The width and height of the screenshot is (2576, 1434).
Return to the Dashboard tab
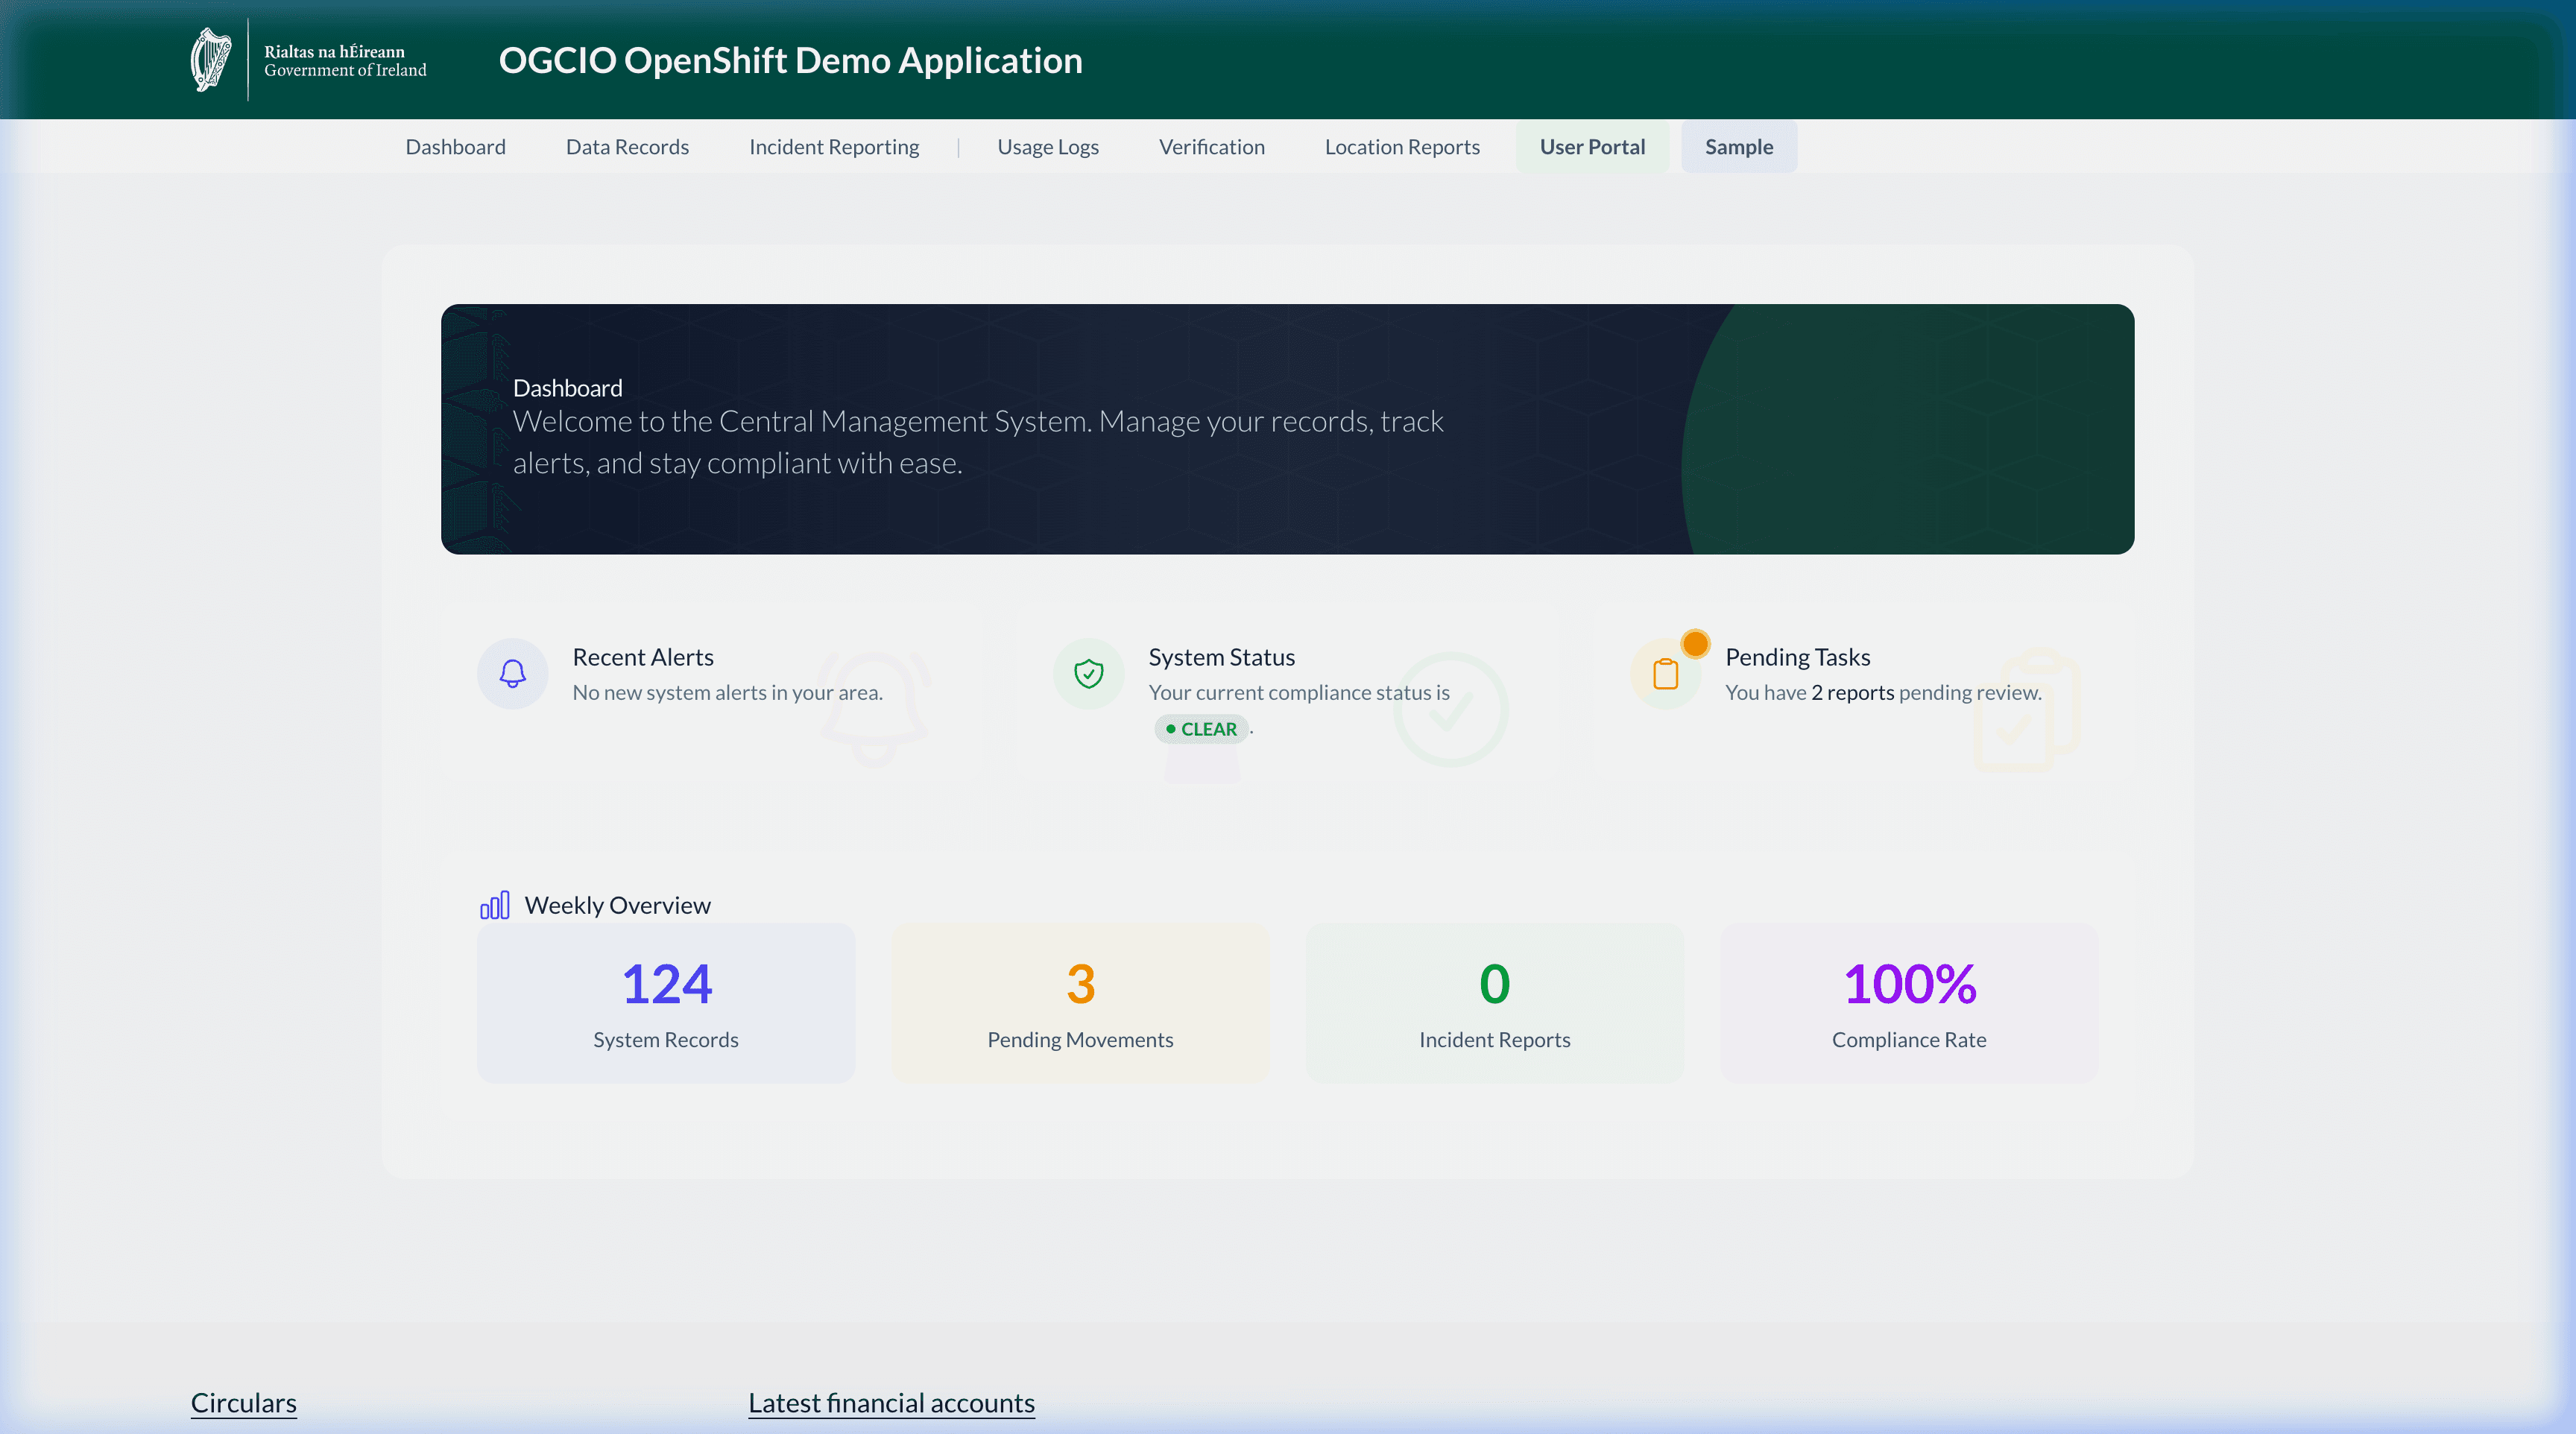[x=455, y=146]
